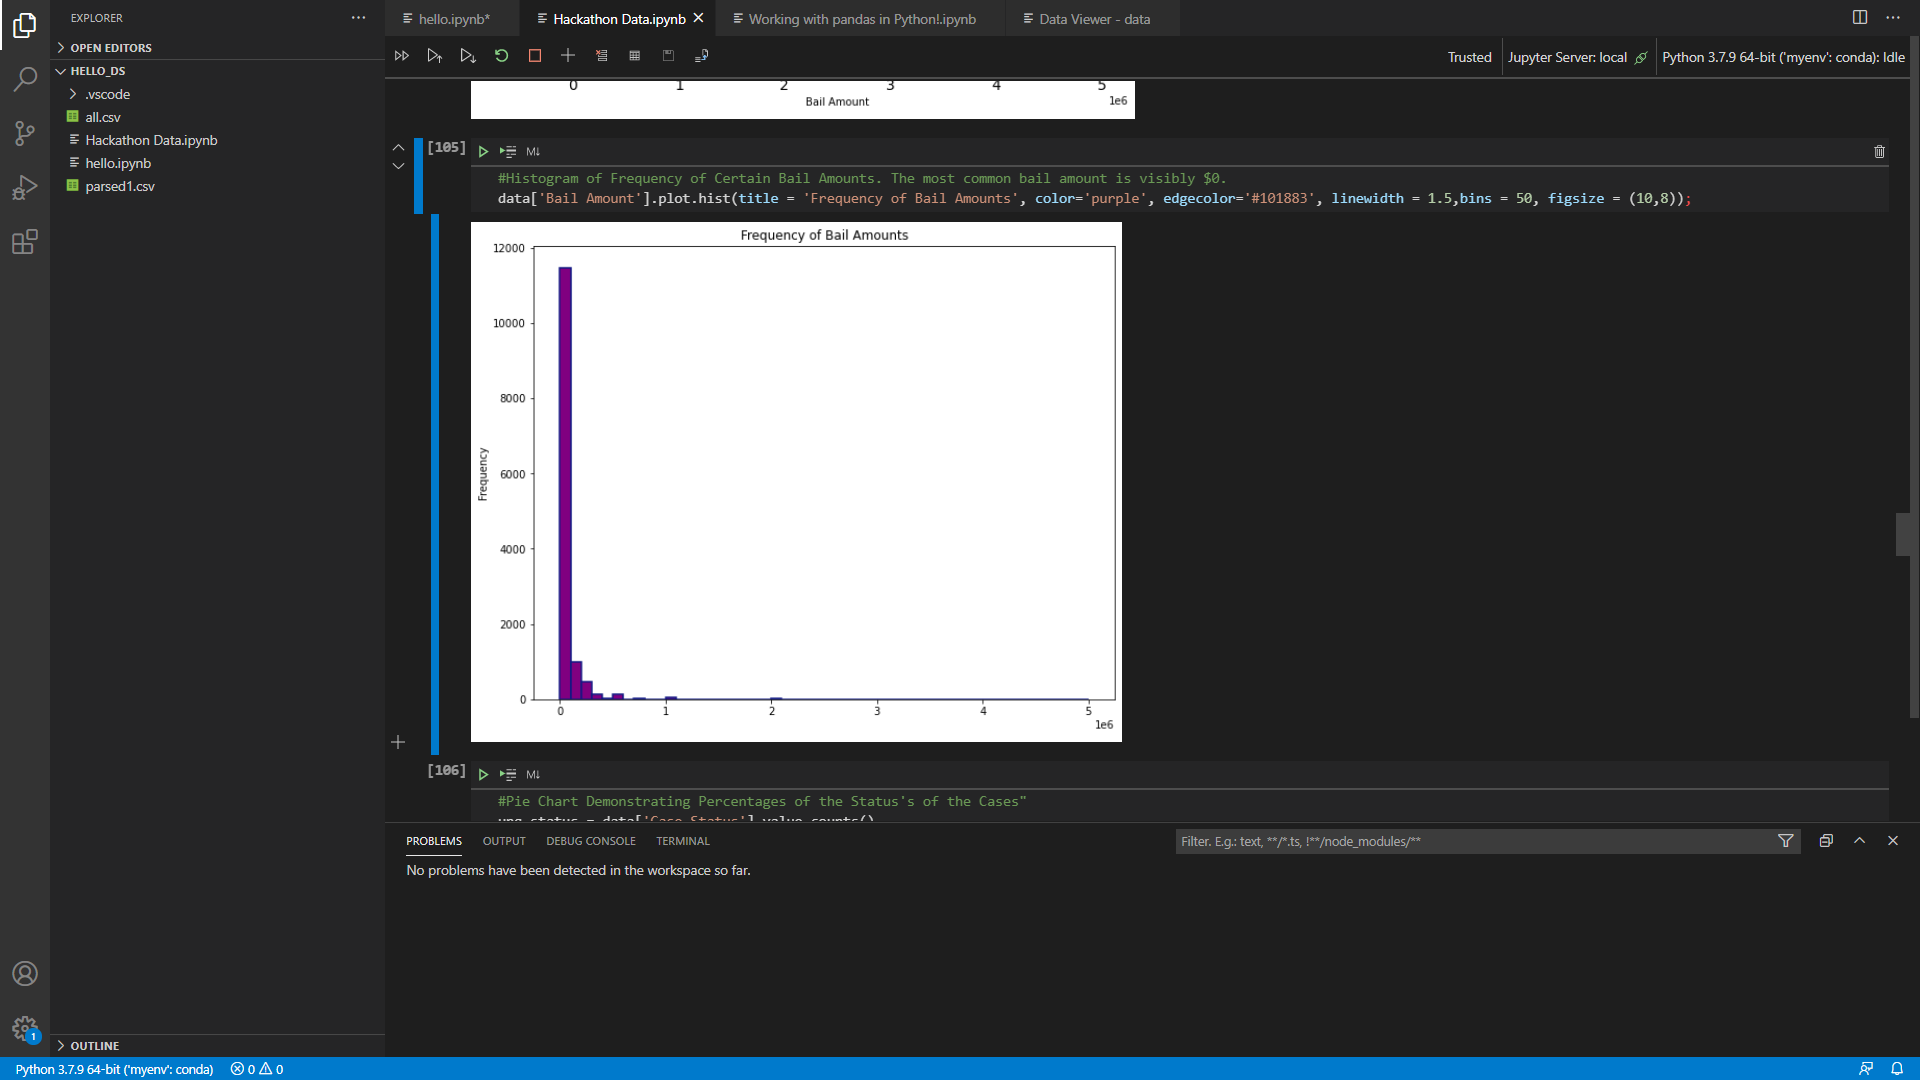Open the Source Control view
Screen dimensions: 1920x1080
click(x=25, y=133)
